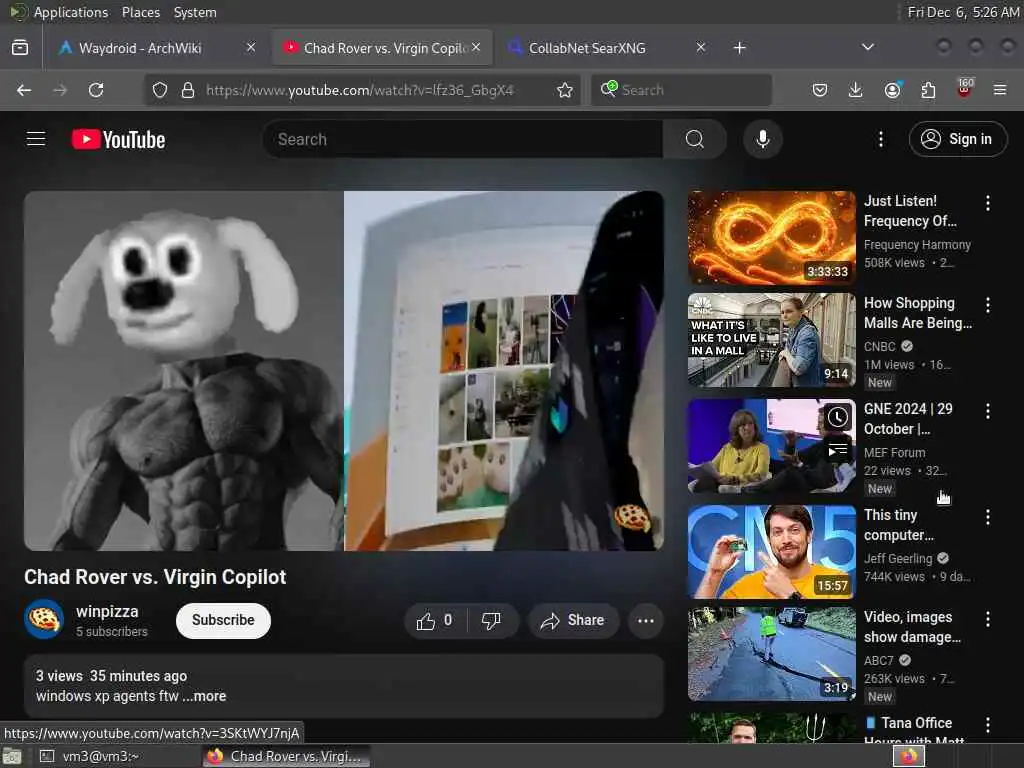The width and height of the screenshot is (1024, 768).
Task: Switch to the Waydroid - ArchWiki tab
Action: coord(157,48)
